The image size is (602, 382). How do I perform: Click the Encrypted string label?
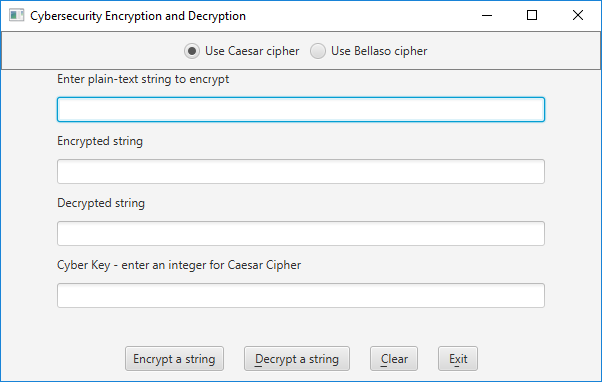coord(100,141)
